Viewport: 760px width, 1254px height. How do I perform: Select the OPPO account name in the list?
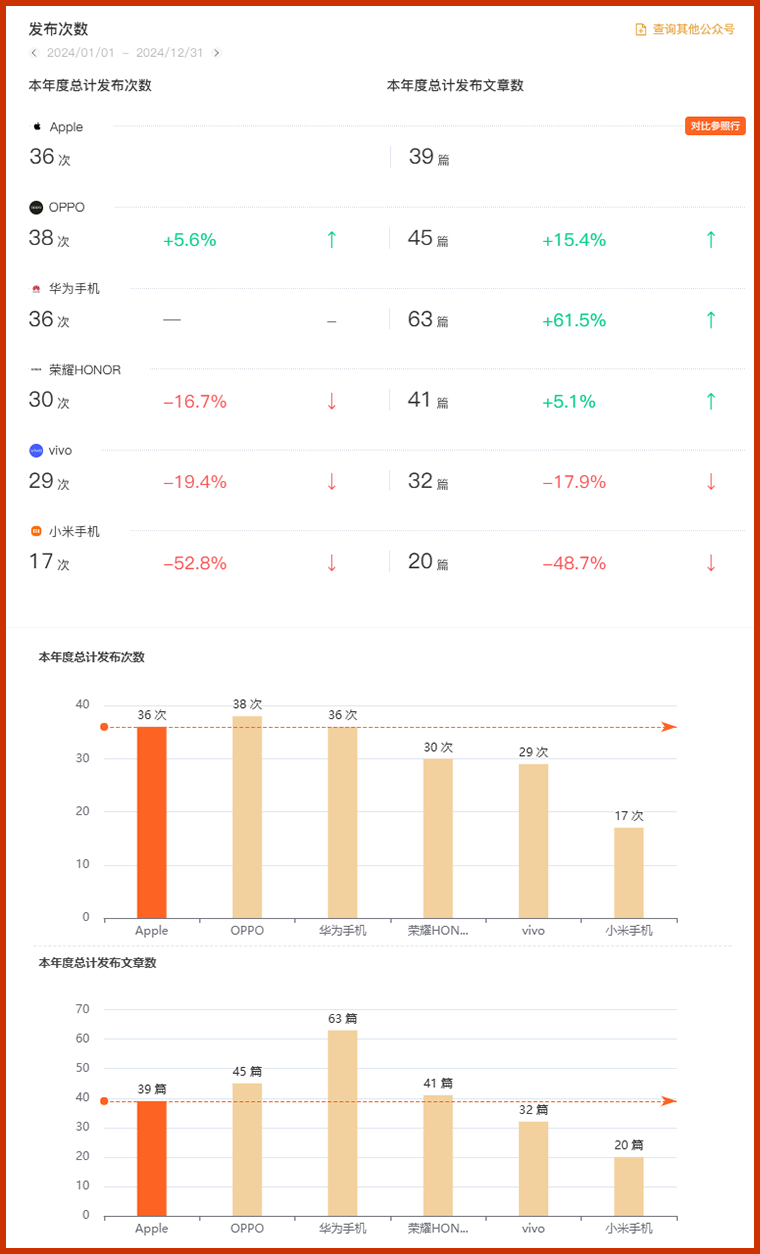click(67, 208)
